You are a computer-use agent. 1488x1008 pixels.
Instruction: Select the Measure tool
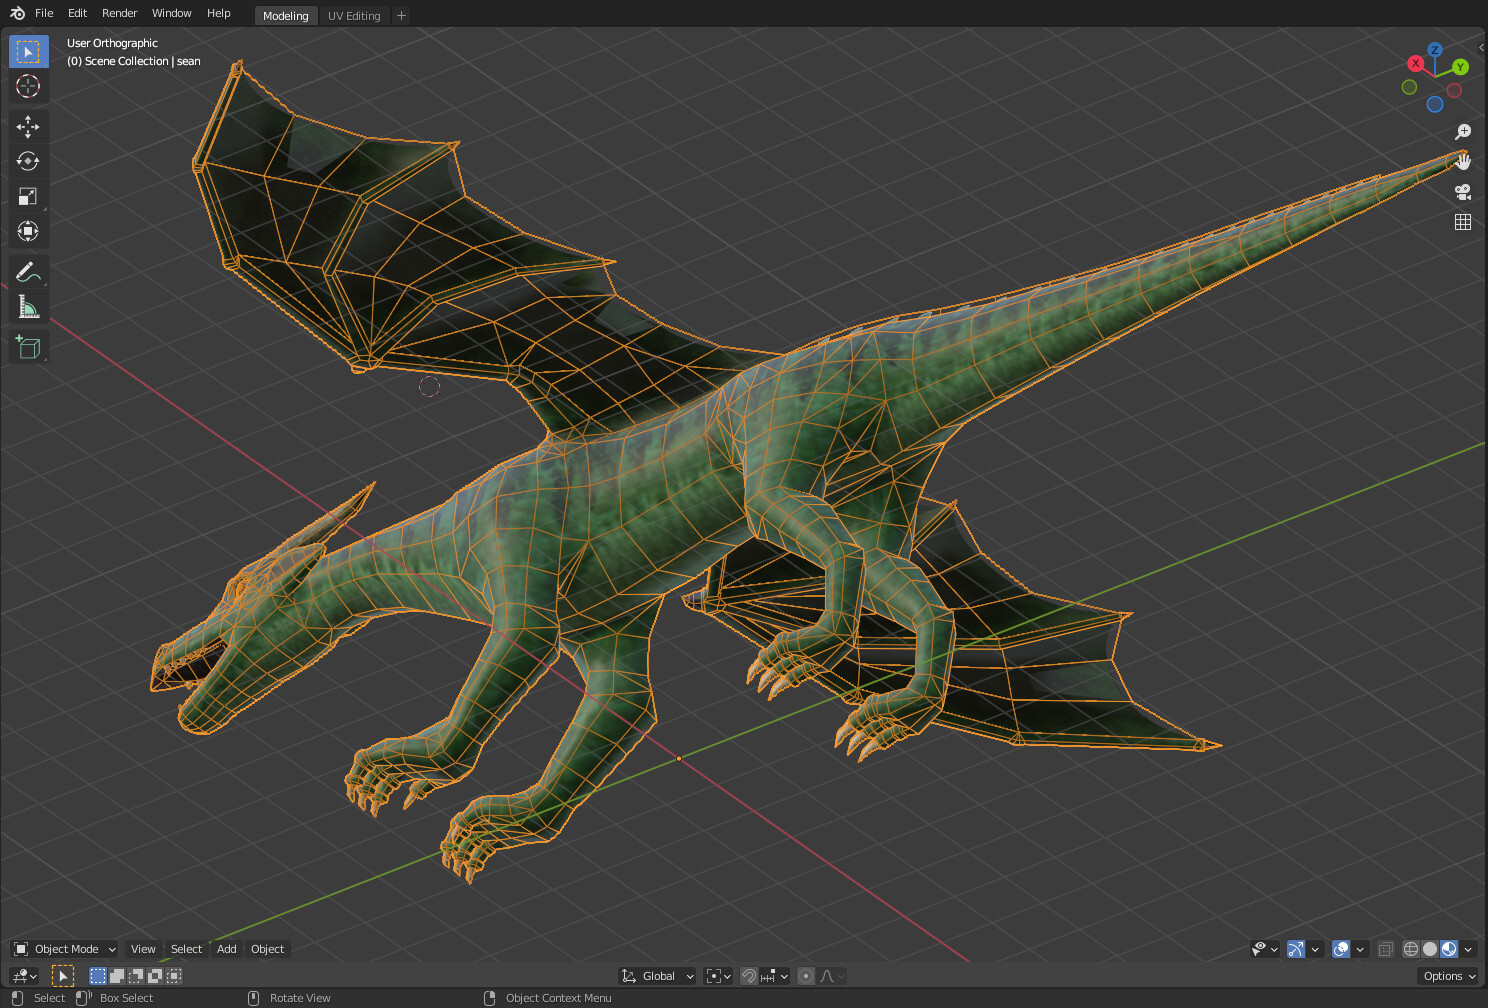coord(28,307)
